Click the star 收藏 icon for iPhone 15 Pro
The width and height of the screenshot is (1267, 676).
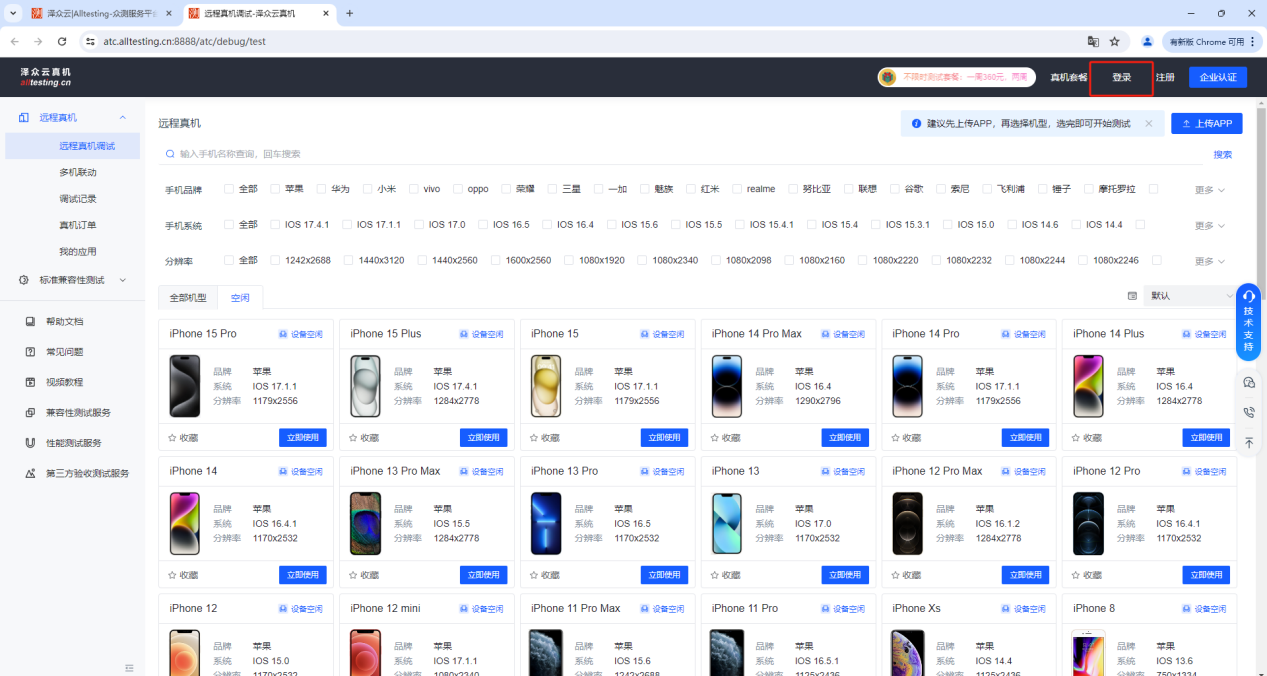[x=173, y=438]
